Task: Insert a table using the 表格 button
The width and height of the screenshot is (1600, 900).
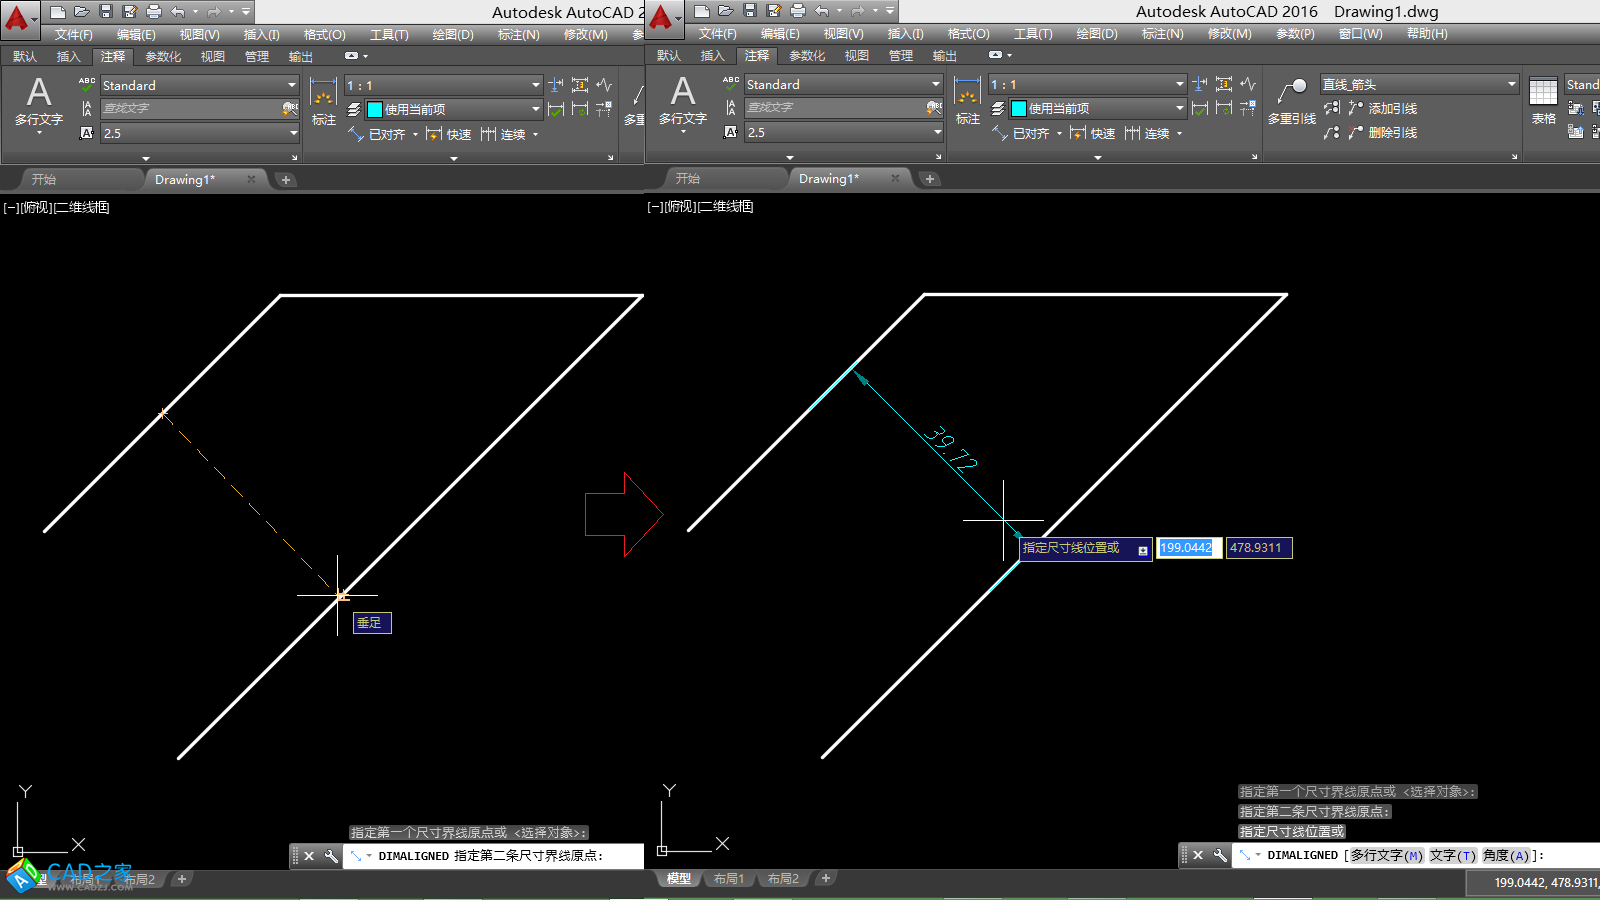Action: coord(1543,101)
